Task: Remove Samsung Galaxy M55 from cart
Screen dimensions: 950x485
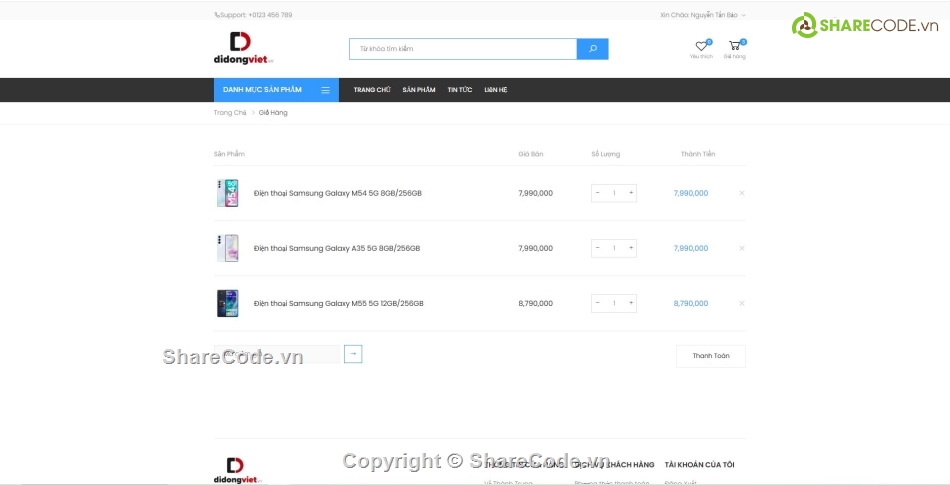Action: (742, 303)
